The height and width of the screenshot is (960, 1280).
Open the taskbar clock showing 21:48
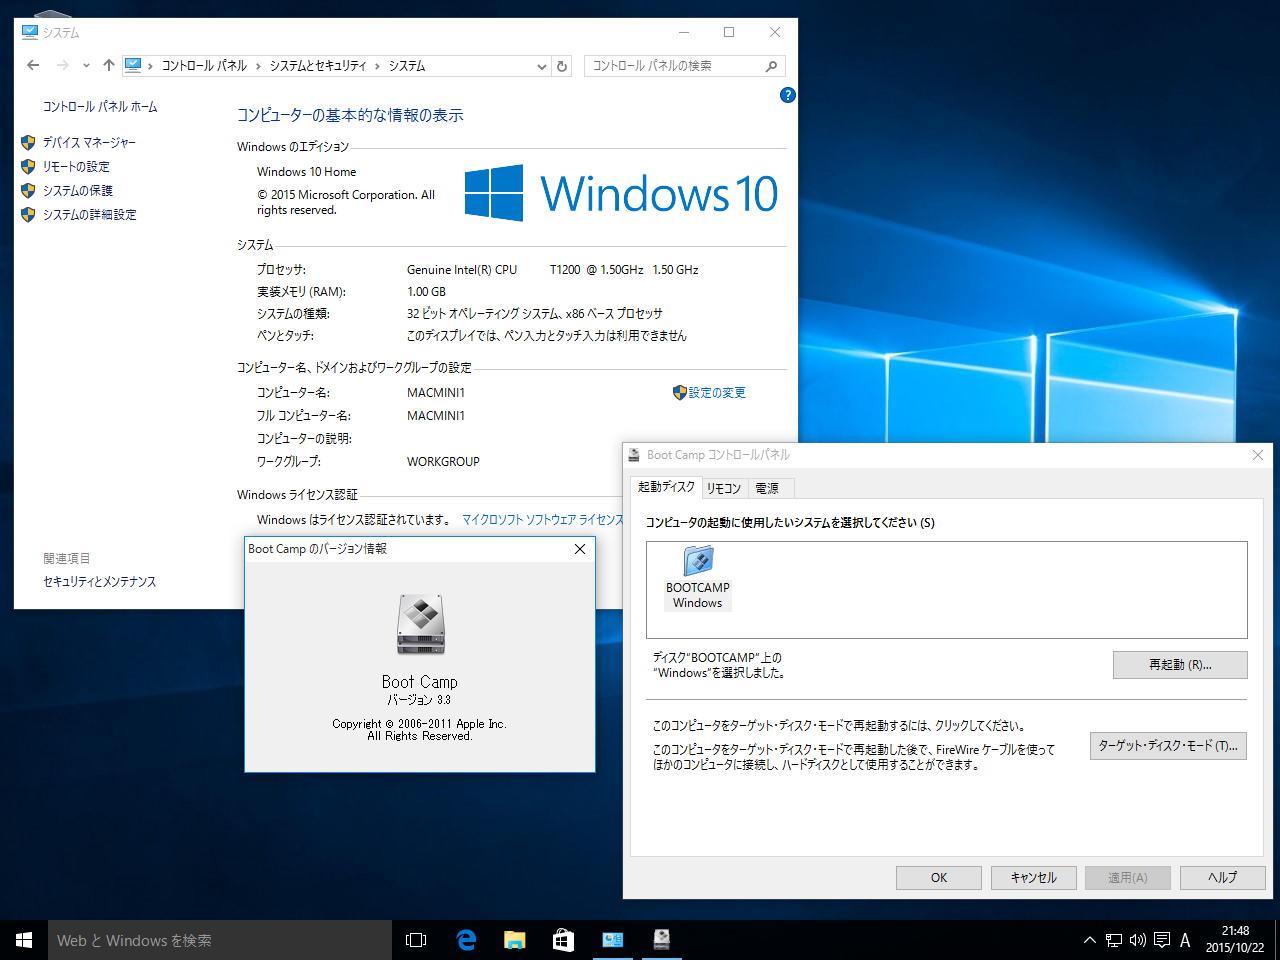click(x=1235, y=940)
